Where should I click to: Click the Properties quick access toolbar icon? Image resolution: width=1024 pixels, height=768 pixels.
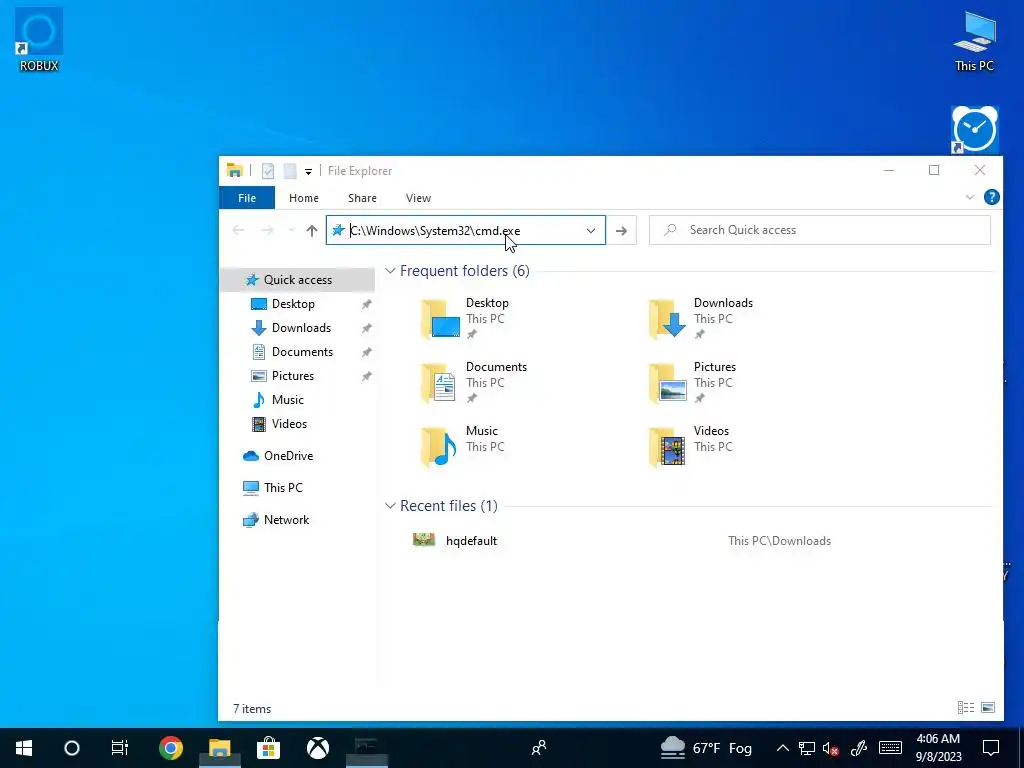point(268,171)
